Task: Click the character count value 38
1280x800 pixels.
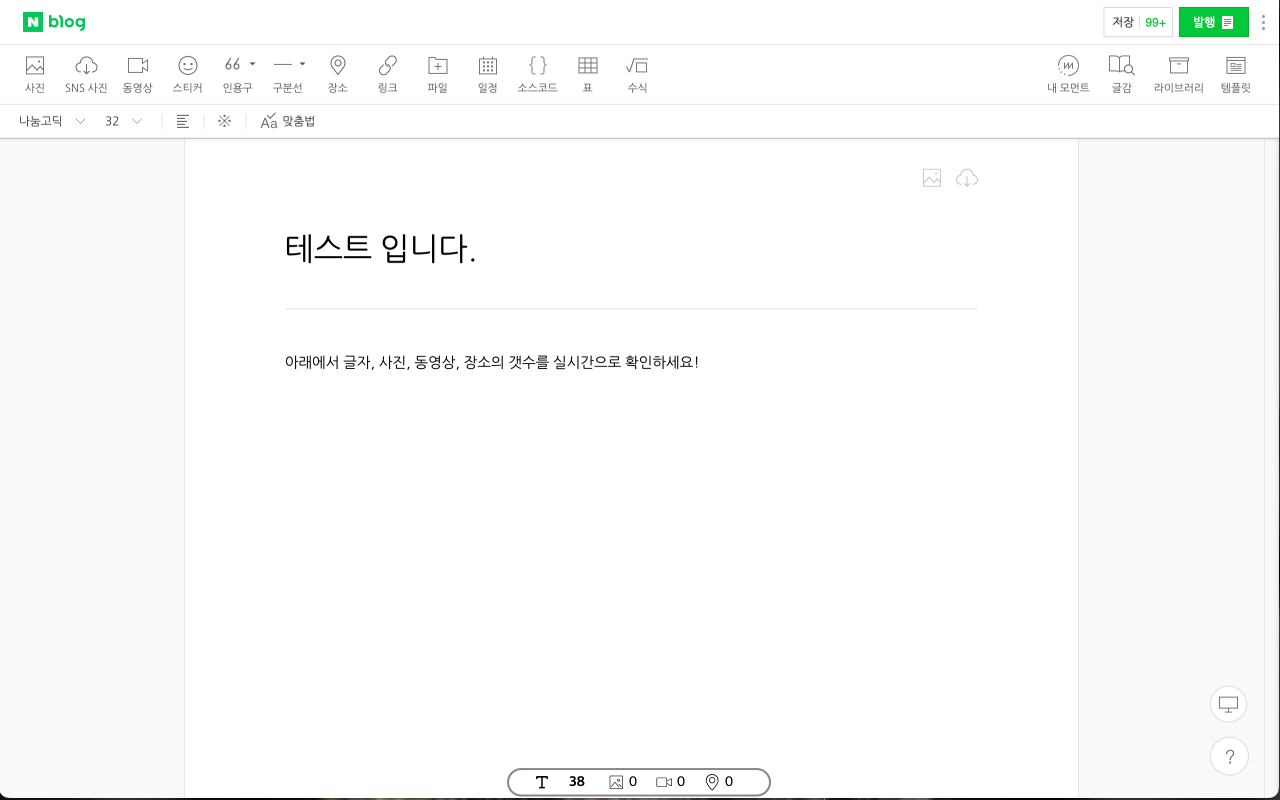Action: pyautogui.click(x=577, y=782)
